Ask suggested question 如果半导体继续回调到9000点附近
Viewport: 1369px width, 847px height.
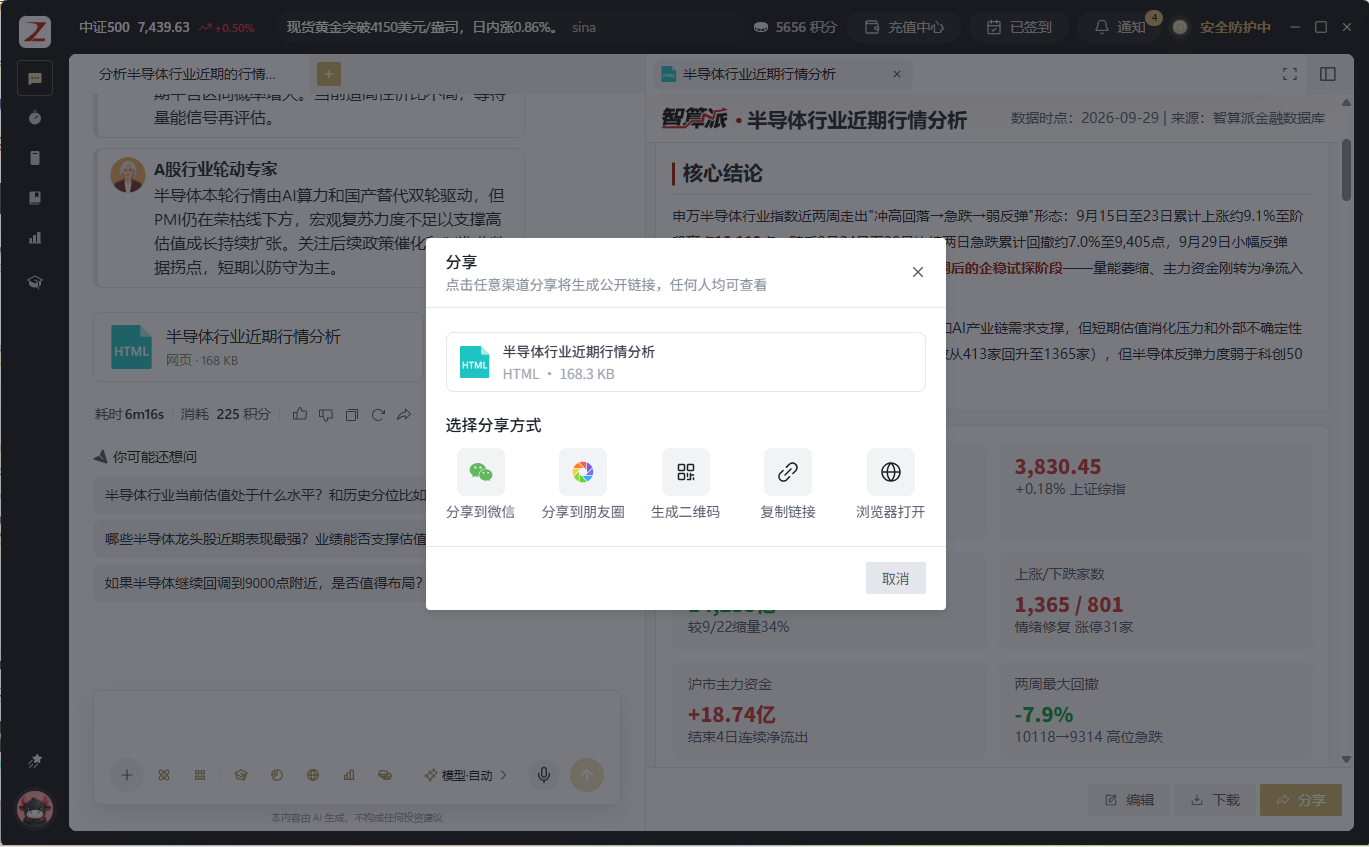click(x=264, y=583)
